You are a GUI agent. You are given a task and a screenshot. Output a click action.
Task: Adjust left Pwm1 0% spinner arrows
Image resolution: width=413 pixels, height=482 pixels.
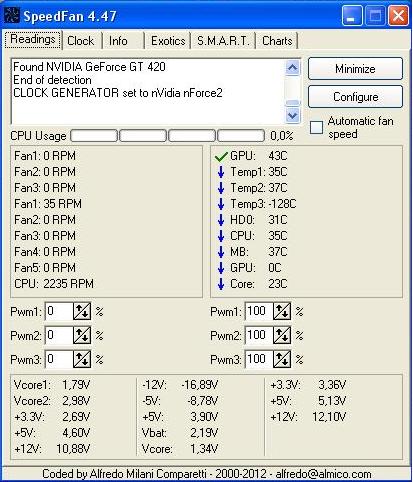click(x=82, y=312)
